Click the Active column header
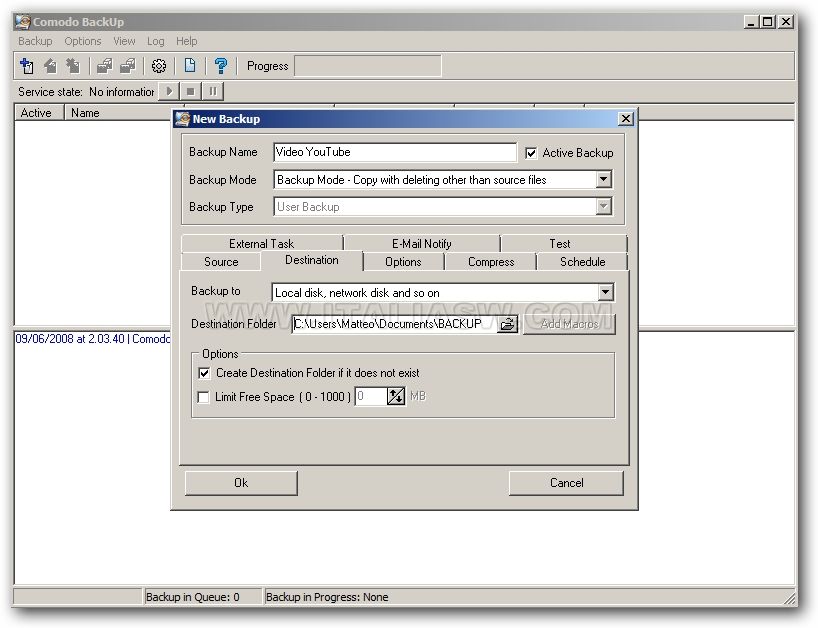This screenshot has height=628, width=818. pyautogui.click(x=39, y=113)
